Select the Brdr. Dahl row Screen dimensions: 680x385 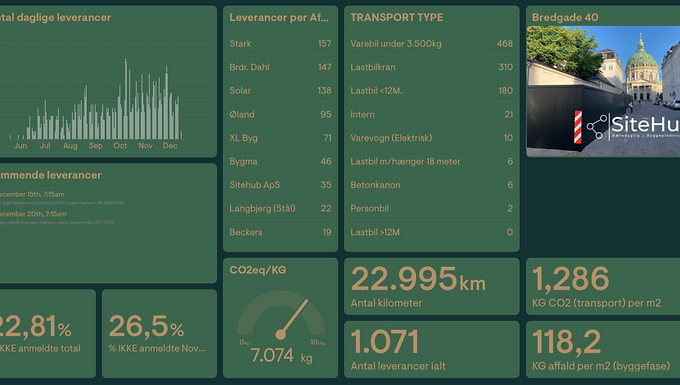point(280,67)
